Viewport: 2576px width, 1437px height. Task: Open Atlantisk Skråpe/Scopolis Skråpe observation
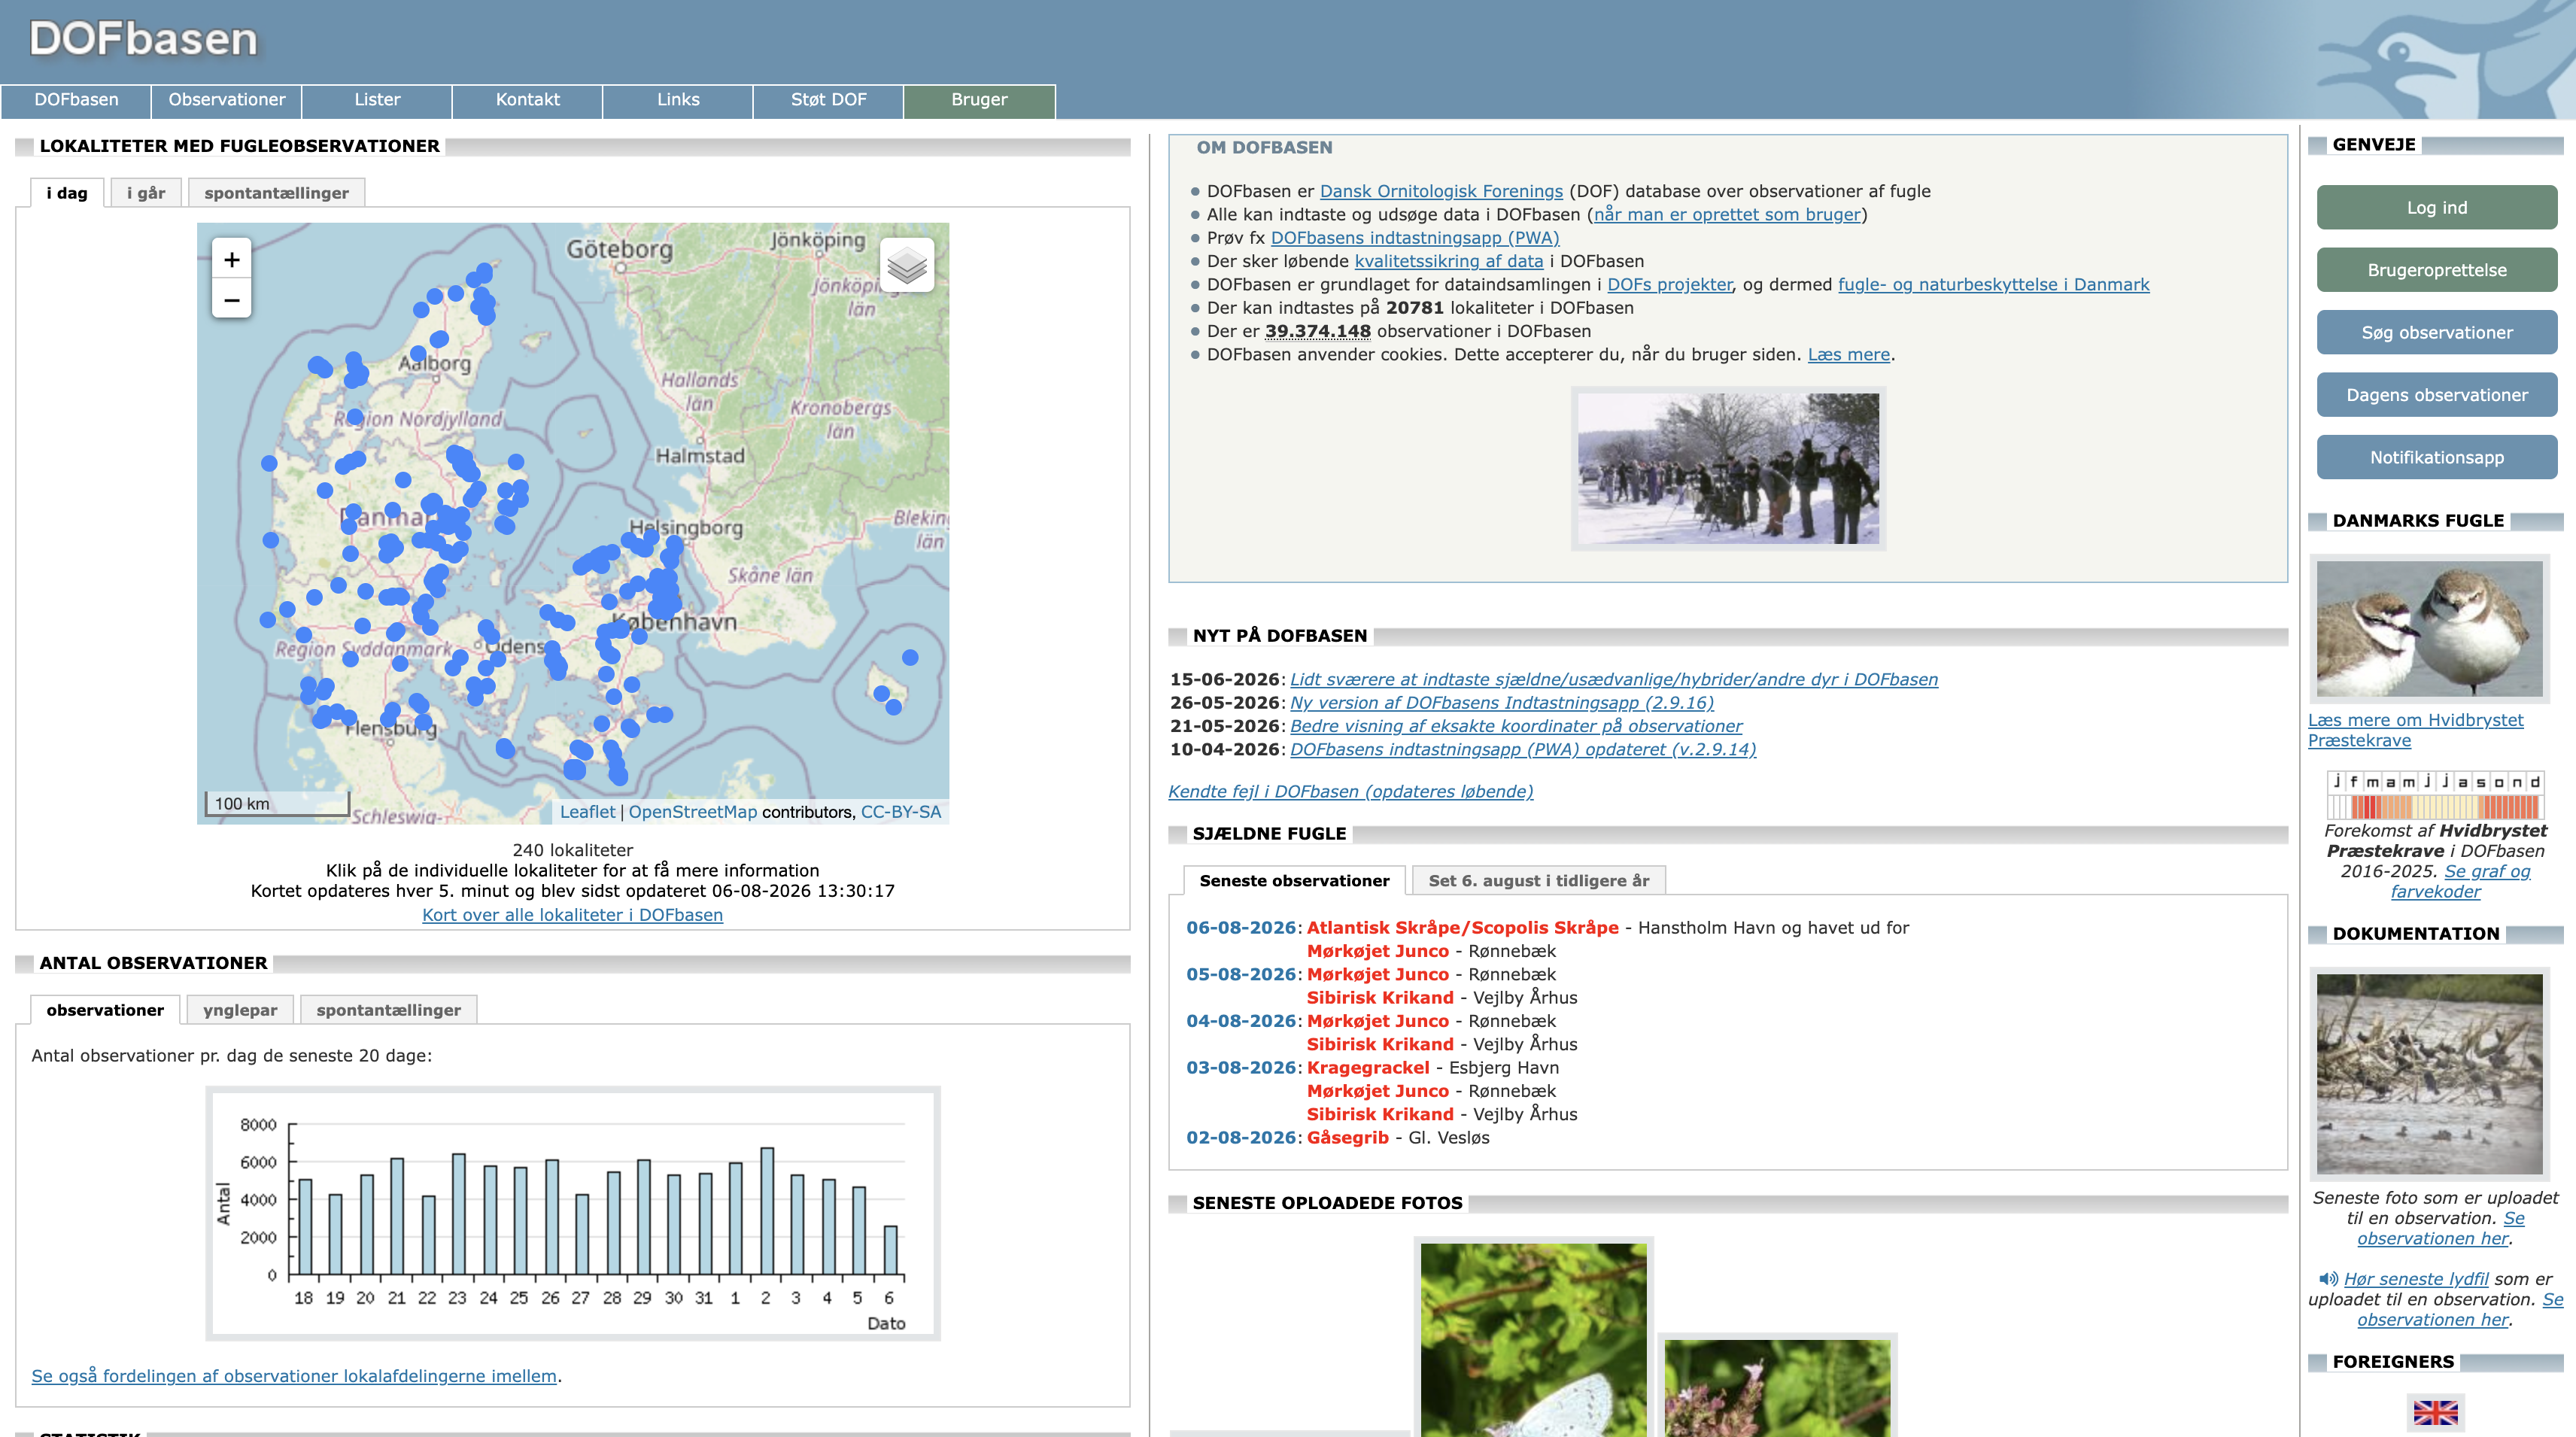click(1462, 928)
